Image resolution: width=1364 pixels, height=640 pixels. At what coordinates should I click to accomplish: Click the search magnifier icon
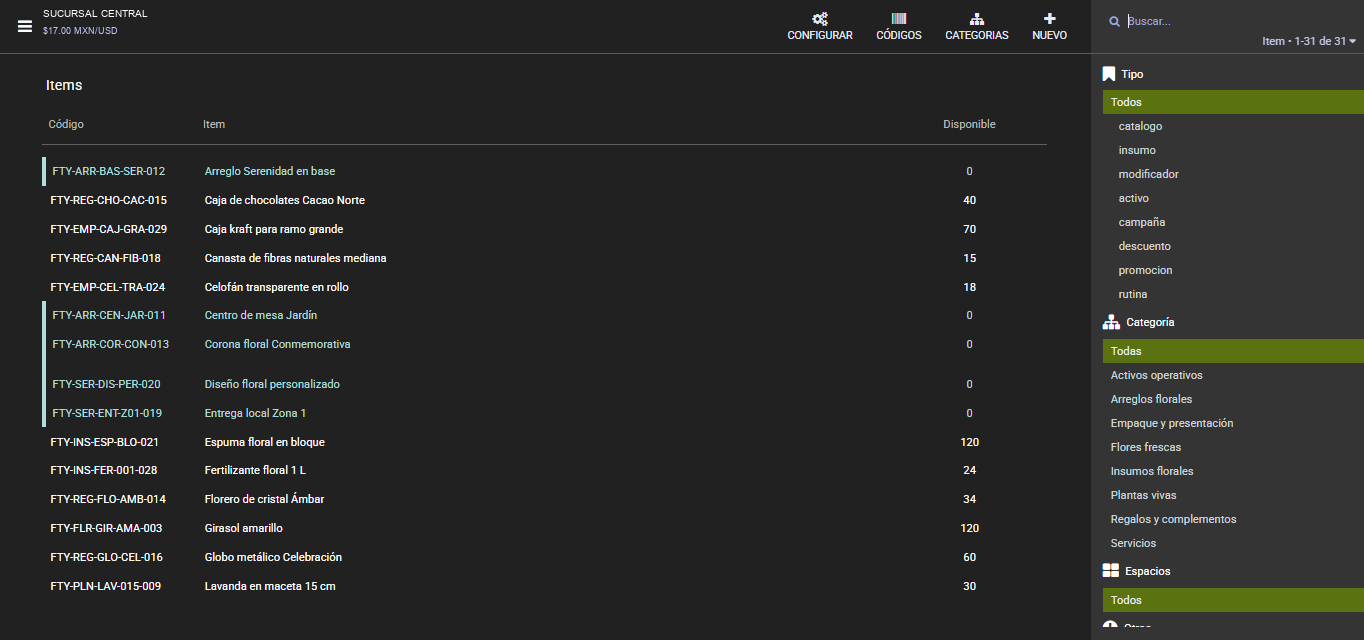(x=1114, y=21)
